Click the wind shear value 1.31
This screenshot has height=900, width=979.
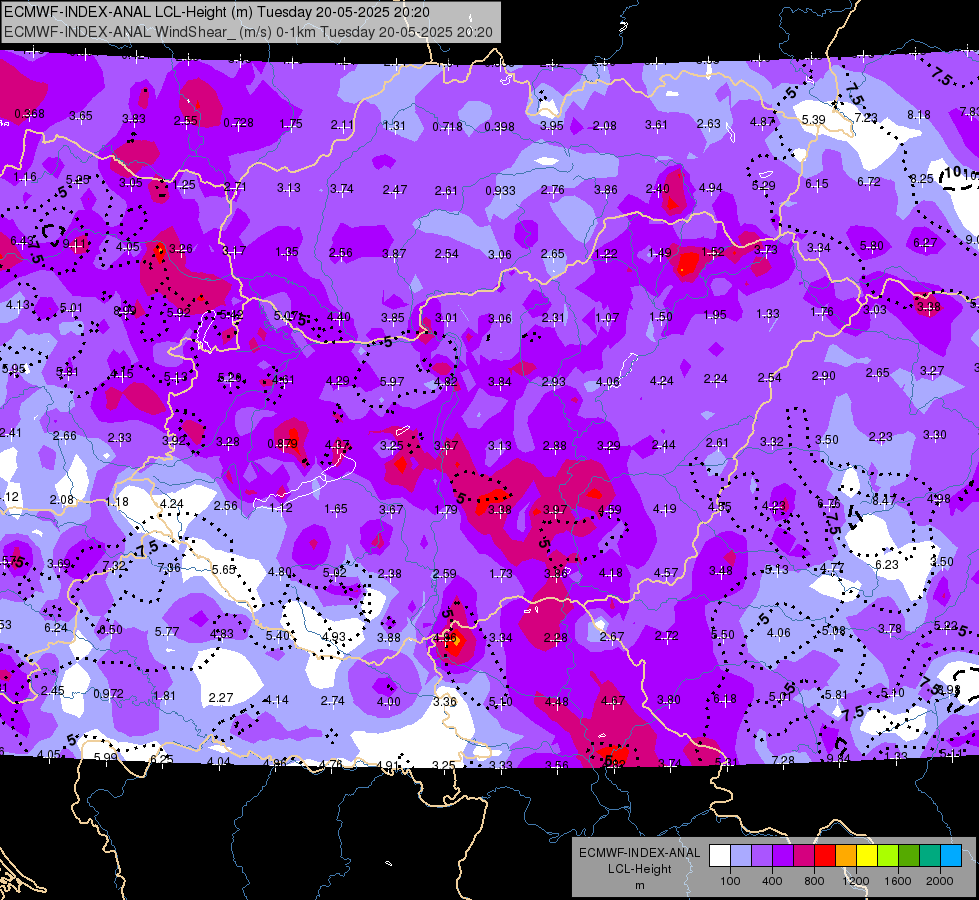coord(394,126)
